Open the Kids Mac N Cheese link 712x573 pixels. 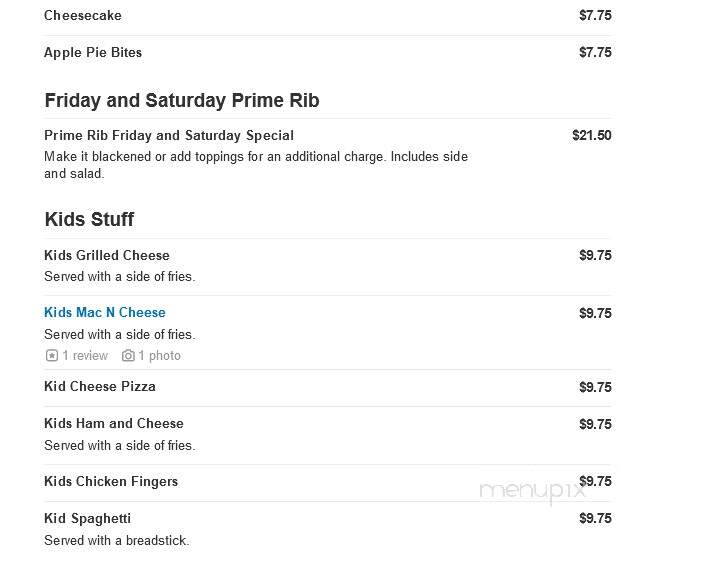105,312
